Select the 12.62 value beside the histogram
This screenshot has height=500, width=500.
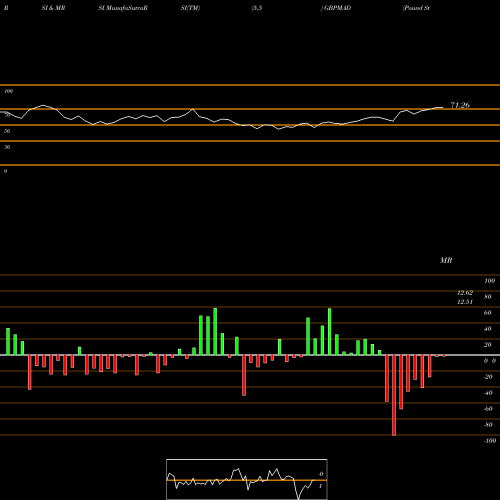point(465,293)
